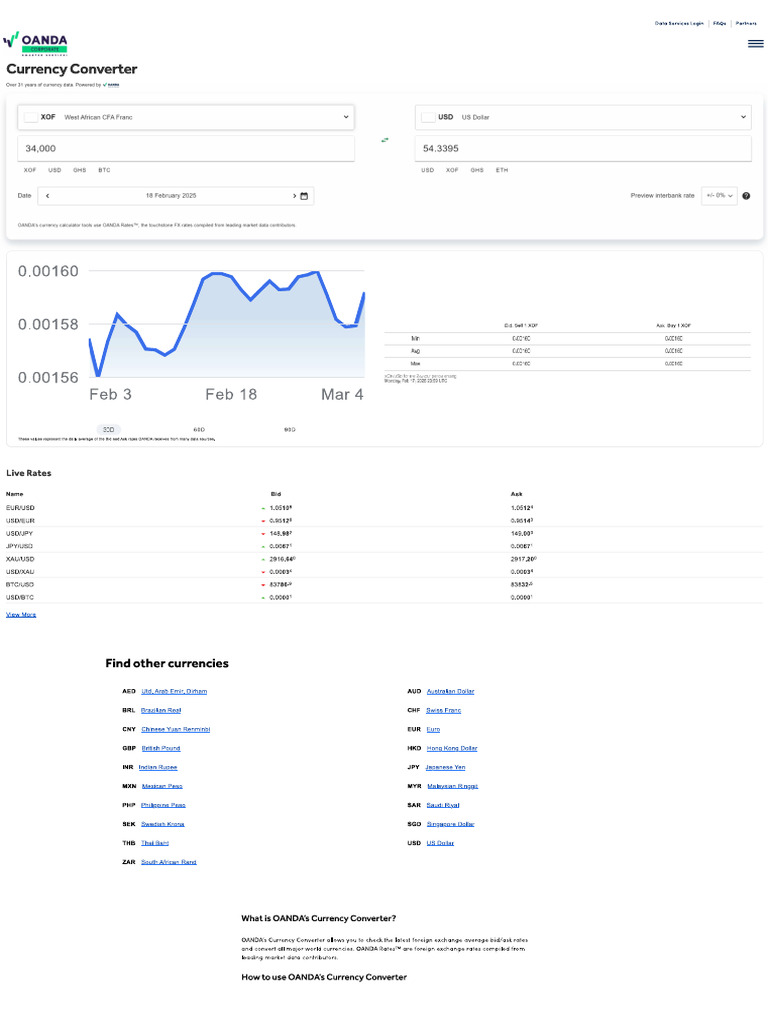Open the +/- 0% interbank rate dropdown
The height and width of the screenshot is (1024, 768).
719,196
